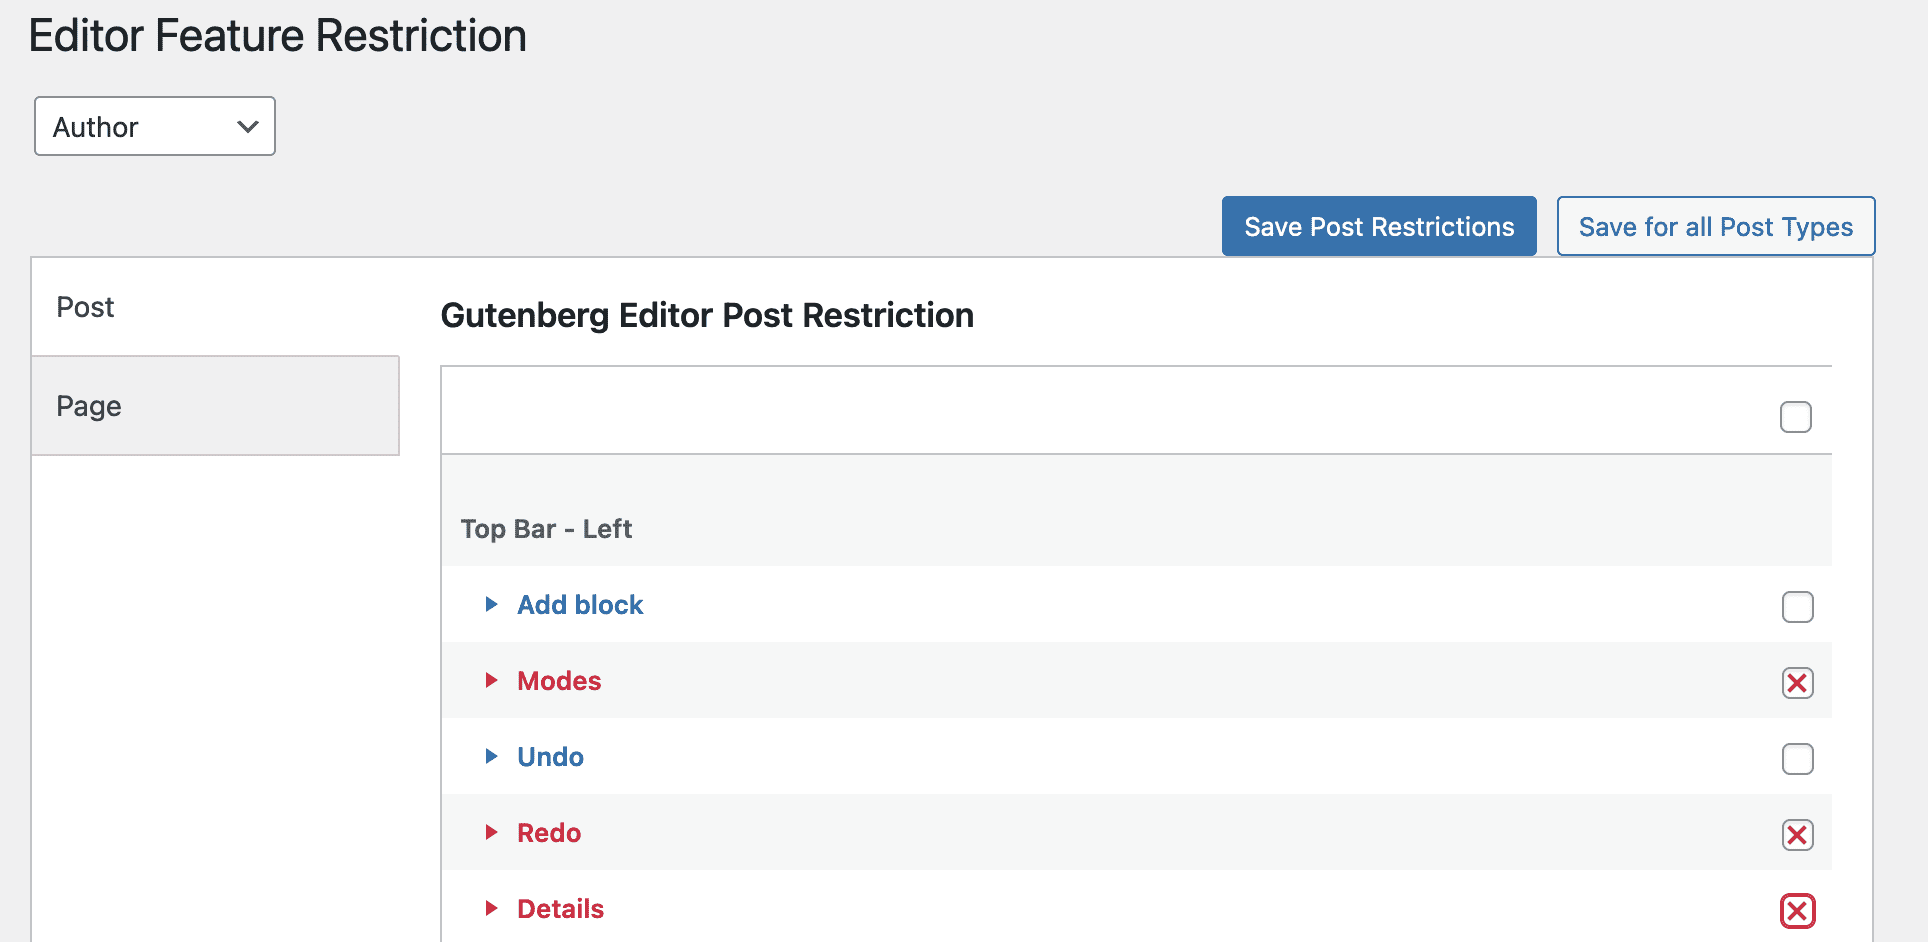
Task: Click Save Post Restrictions button
Action: coord(1378,227)
